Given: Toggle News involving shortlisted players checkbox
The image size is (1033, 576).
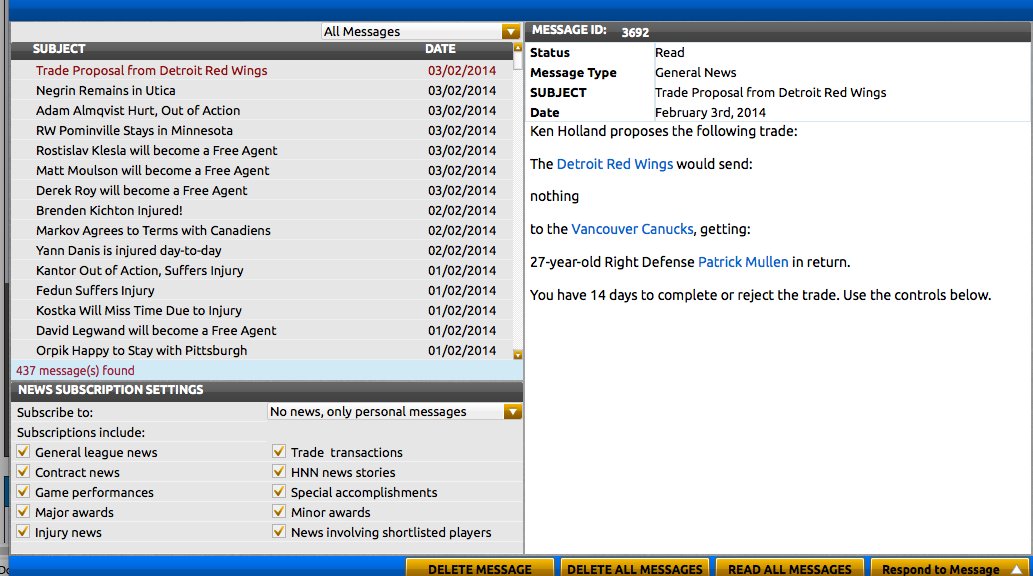Looking at the screenshot, I should 279,533.
